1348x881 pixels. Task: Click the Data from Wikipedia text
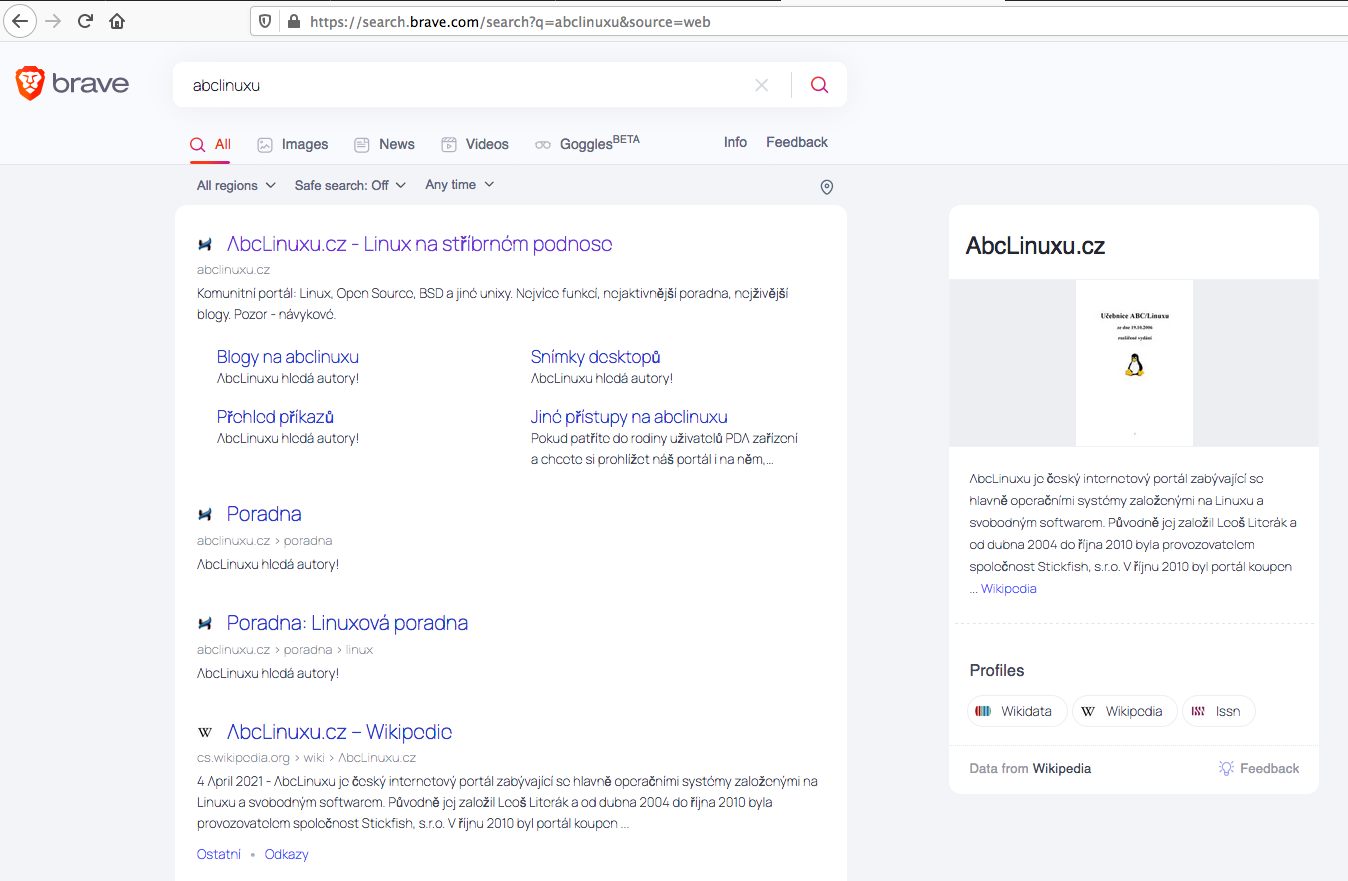tap(1030, 768)
